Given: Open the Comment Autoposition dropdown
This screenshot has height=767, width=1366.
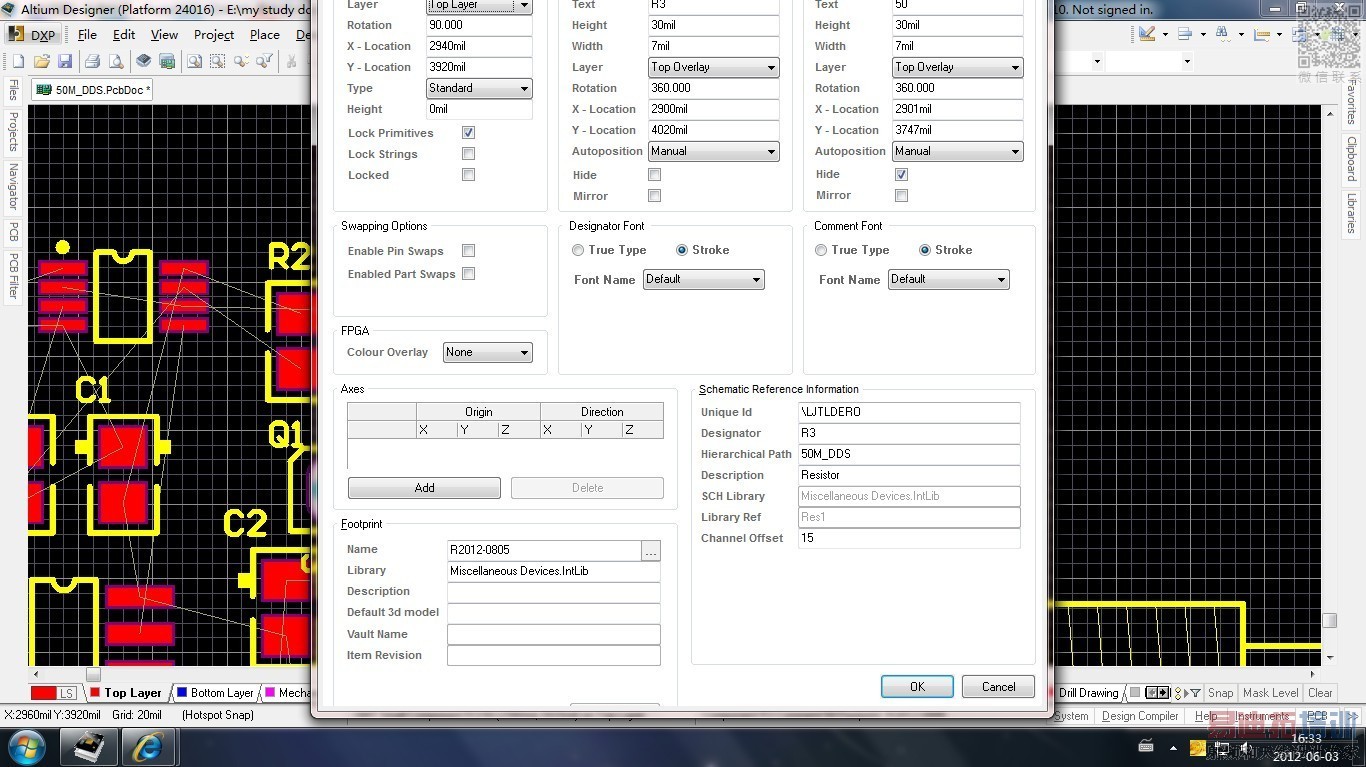Looking at the screenshot, I should pos(958,151).
